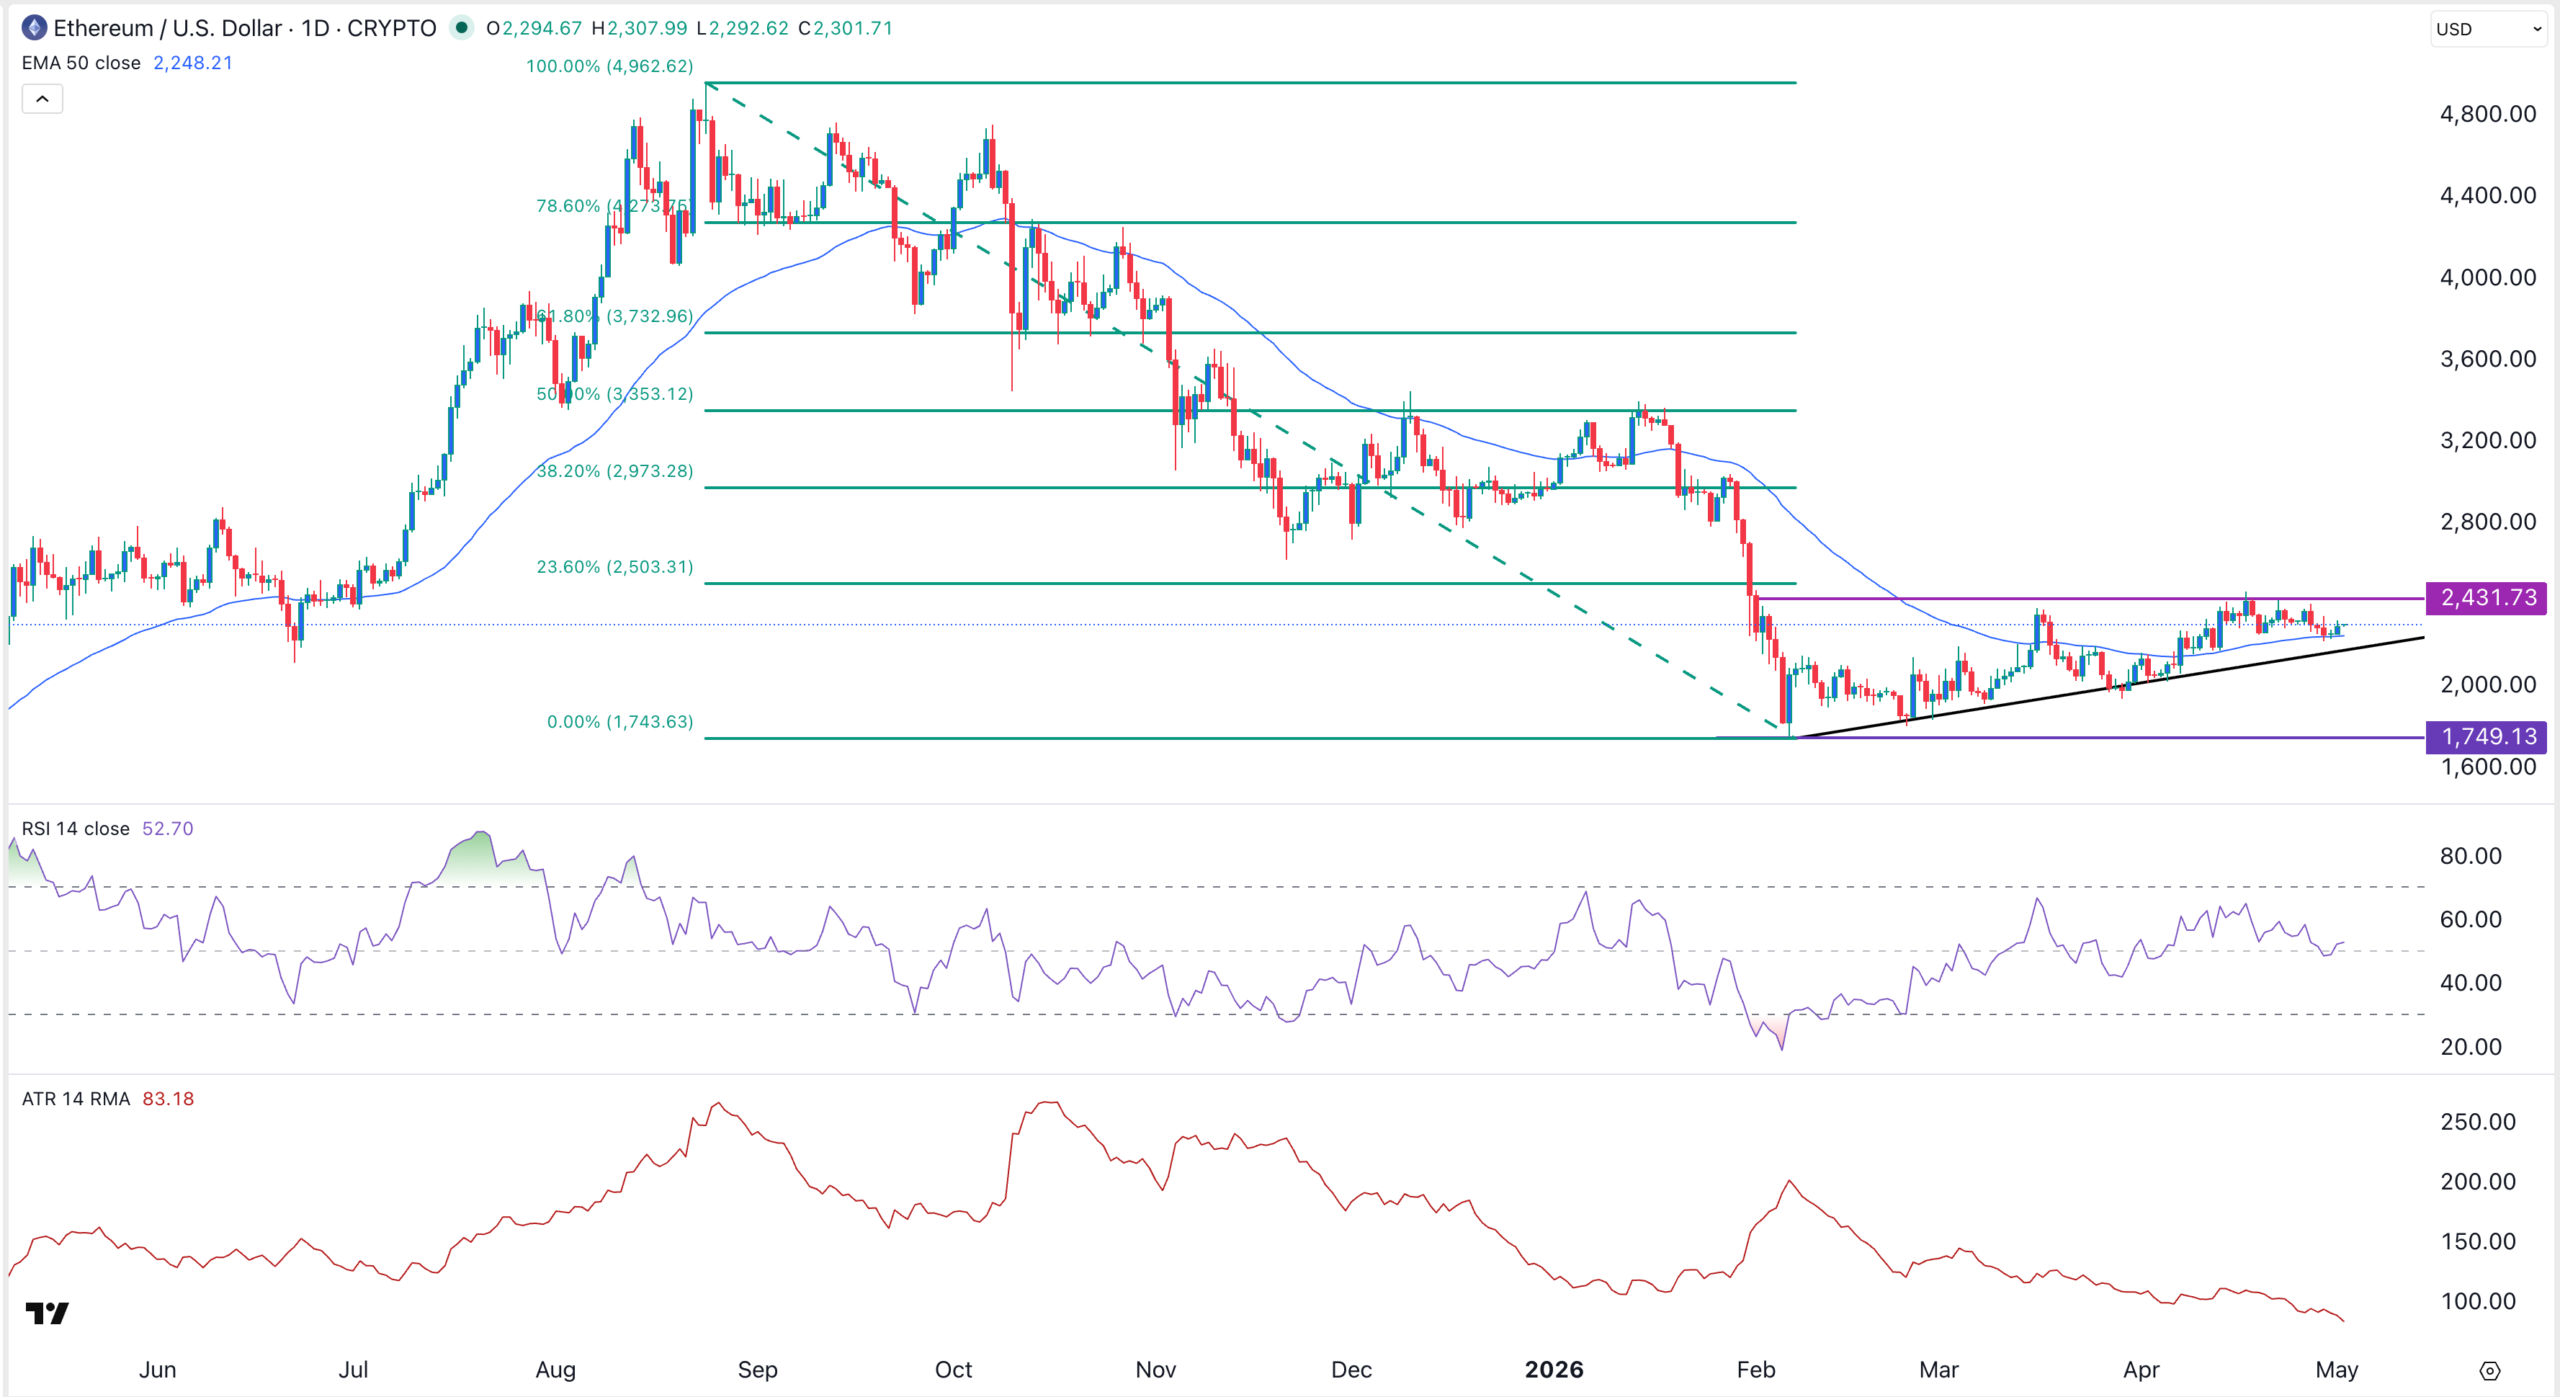Viewport: 2560px width, 1397px height.
Task: Open the USD currency dropdown
Action: point(2488,29)
